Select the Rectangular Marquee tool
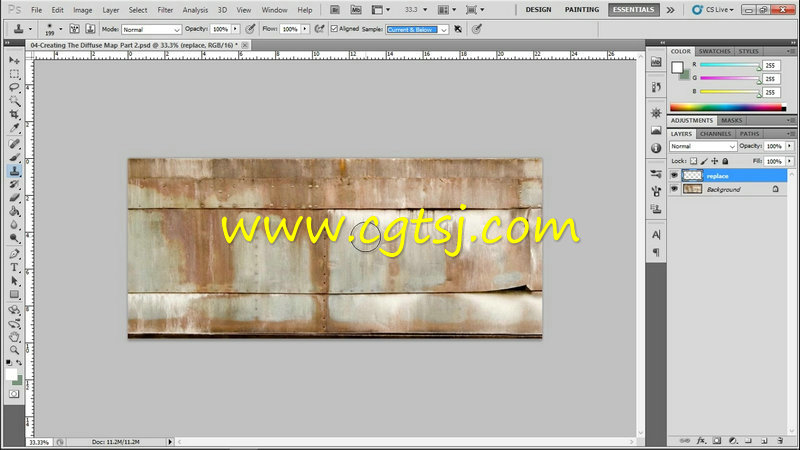800x450 pixels. pos(14,74)
